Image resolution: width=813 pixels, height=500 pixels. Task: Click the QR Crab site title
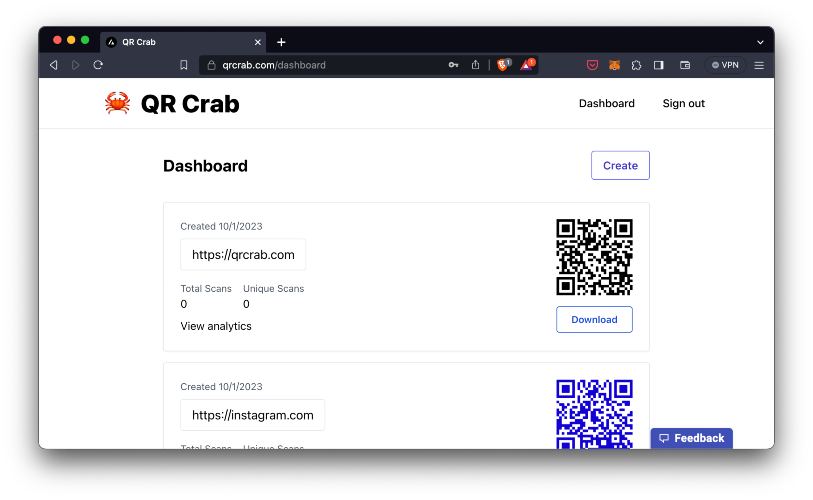pyautogui.click(x=190, y=104)
